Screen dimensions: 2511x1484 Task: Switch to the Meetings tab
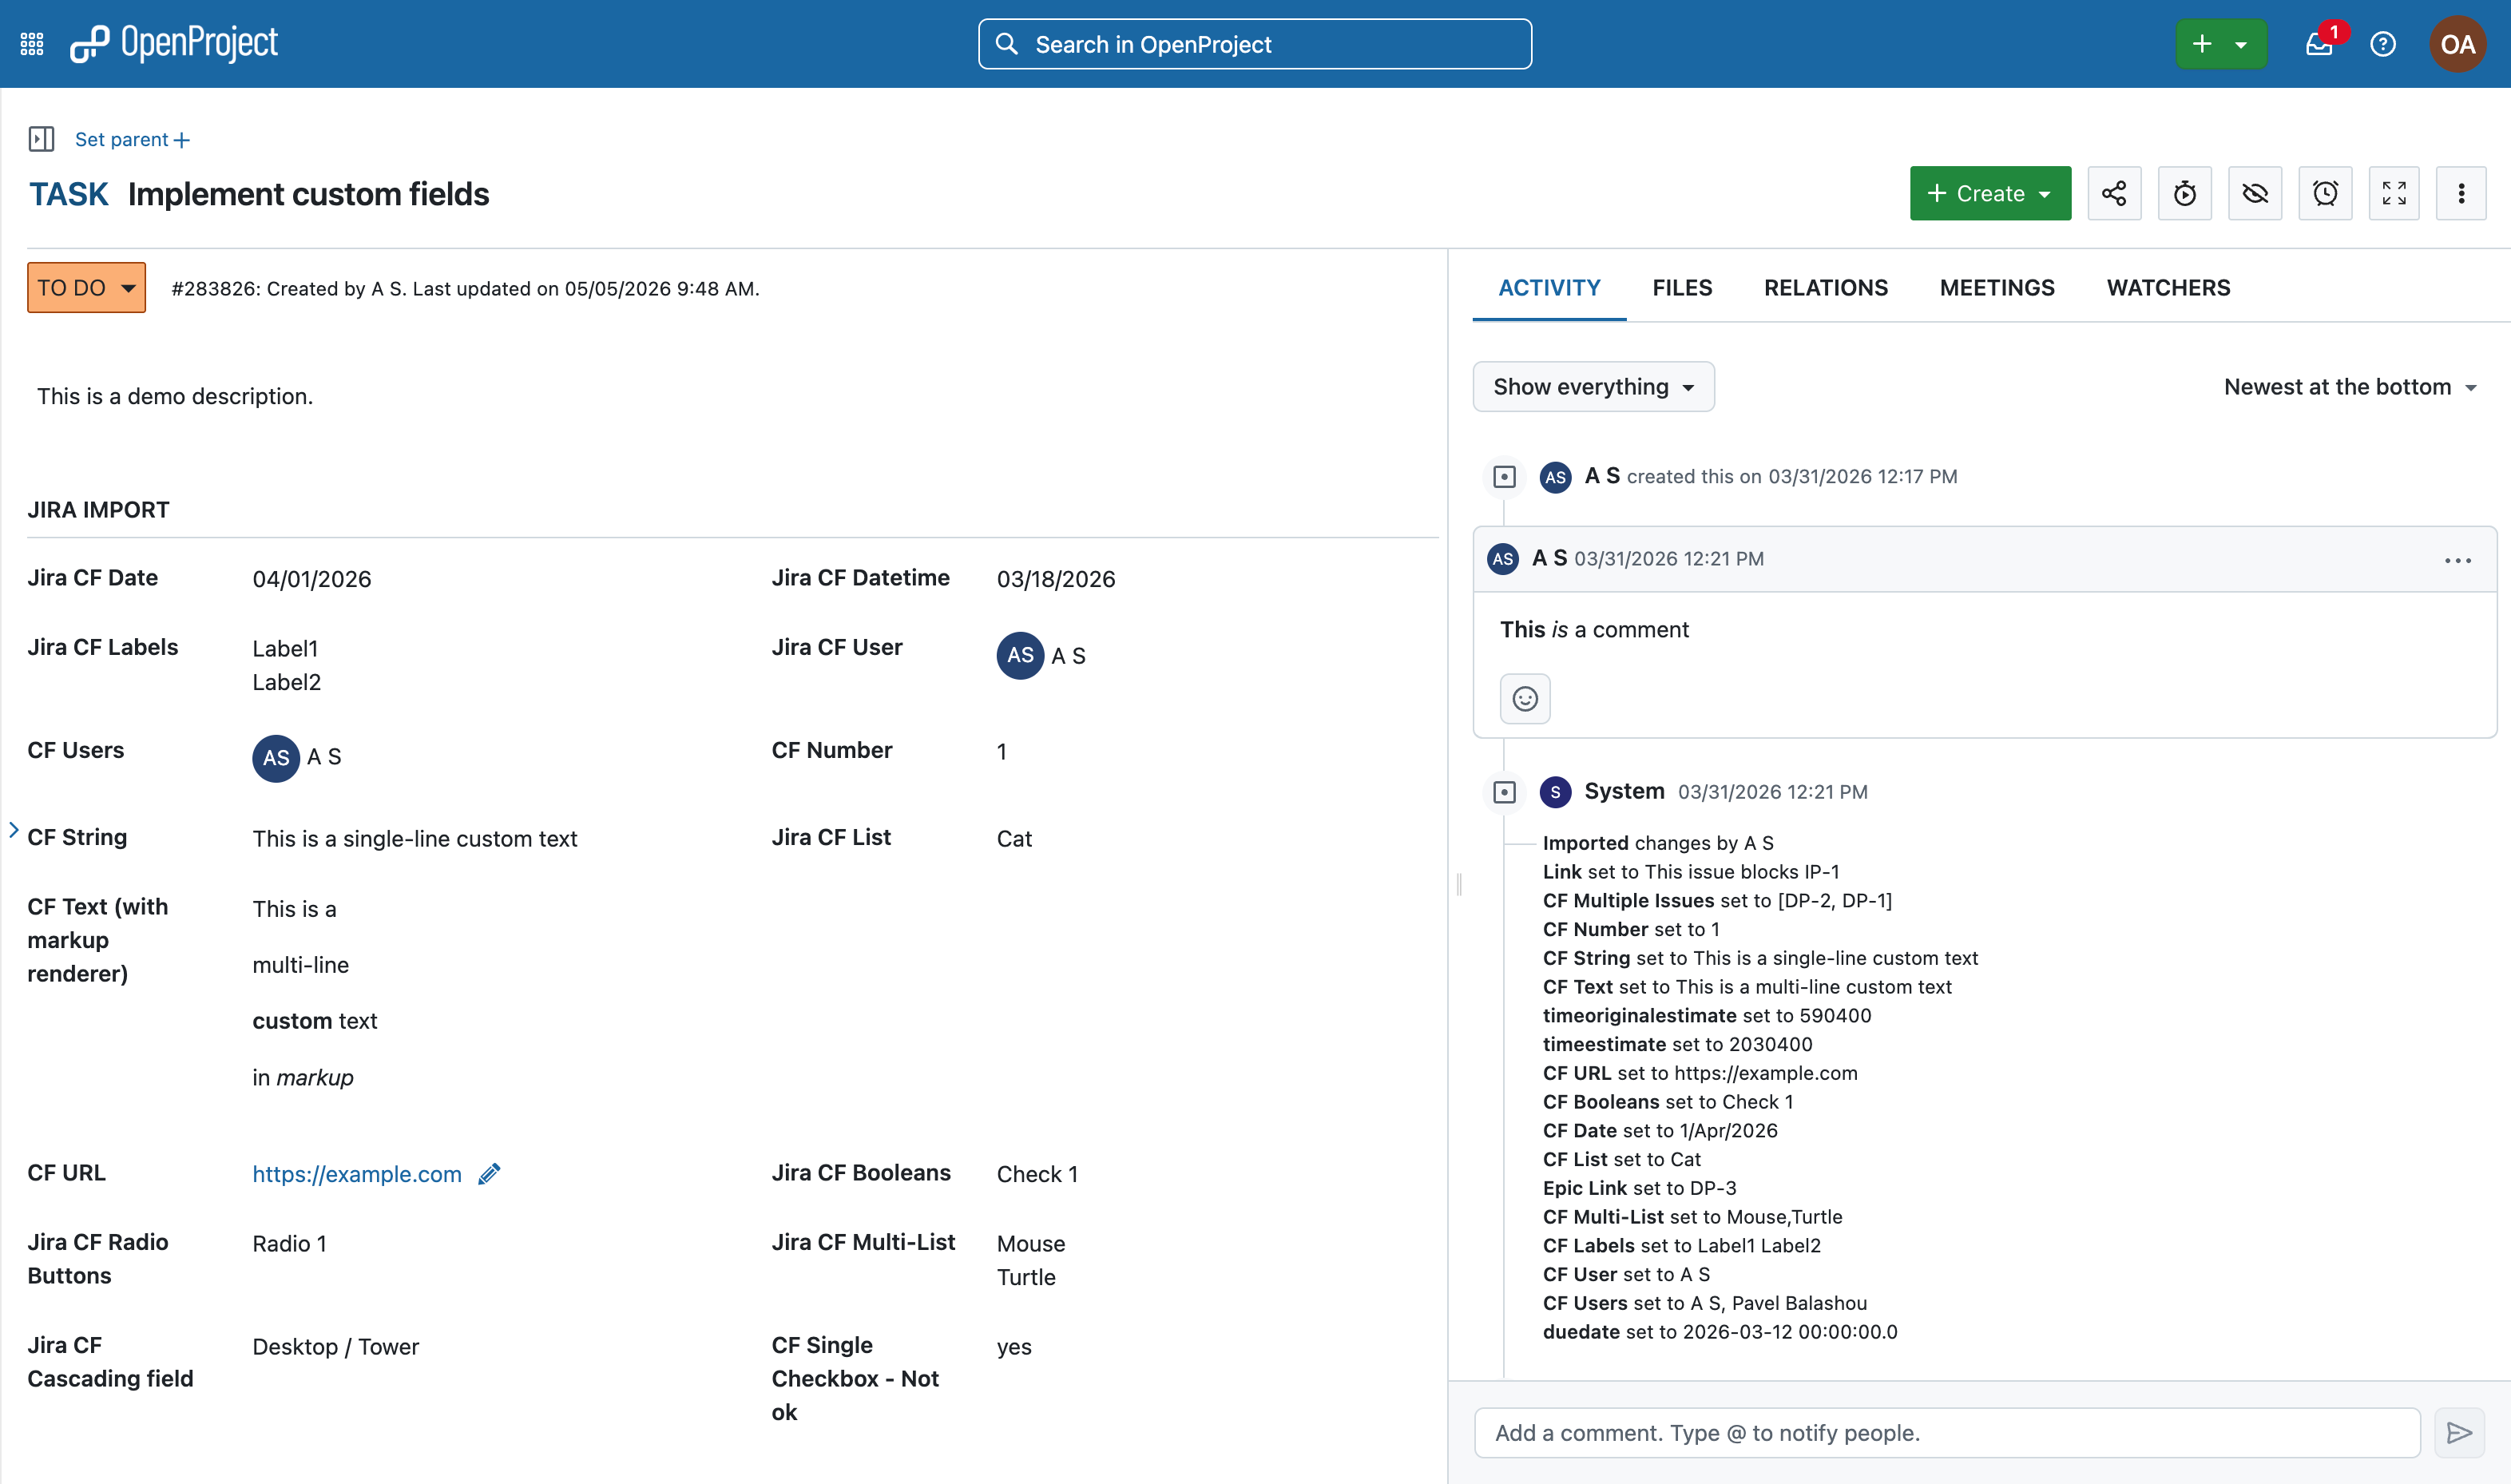1997,288
